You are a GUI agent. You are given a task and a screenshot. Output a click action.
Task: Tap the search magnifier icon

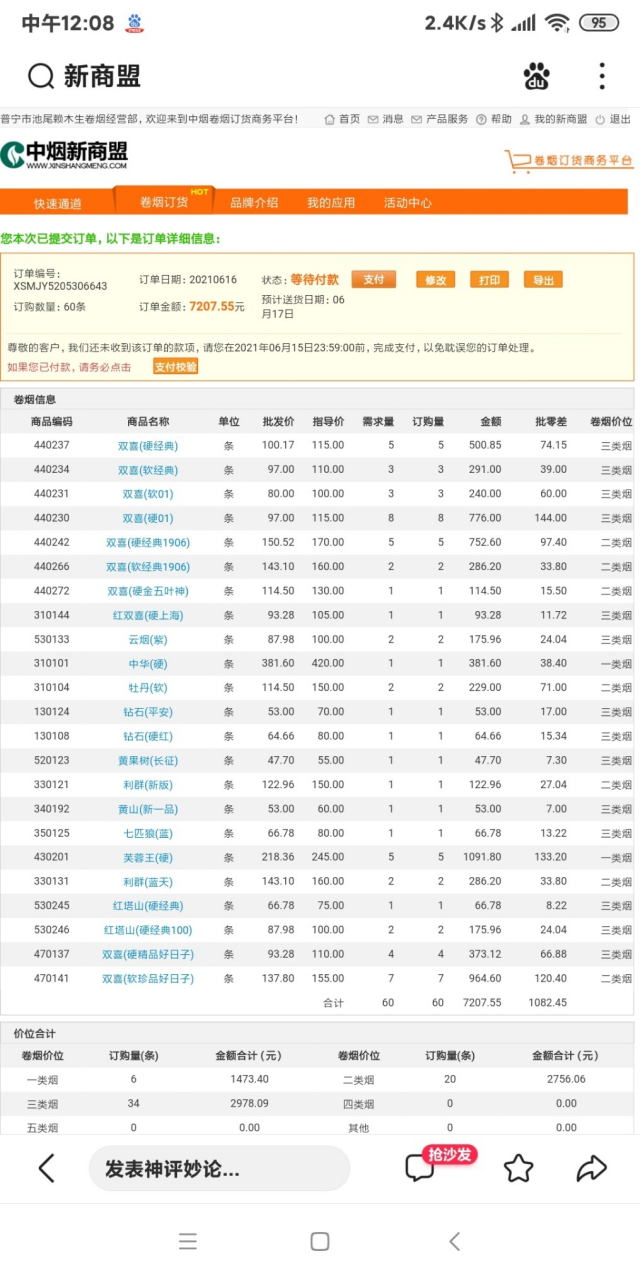coord(41,76)
